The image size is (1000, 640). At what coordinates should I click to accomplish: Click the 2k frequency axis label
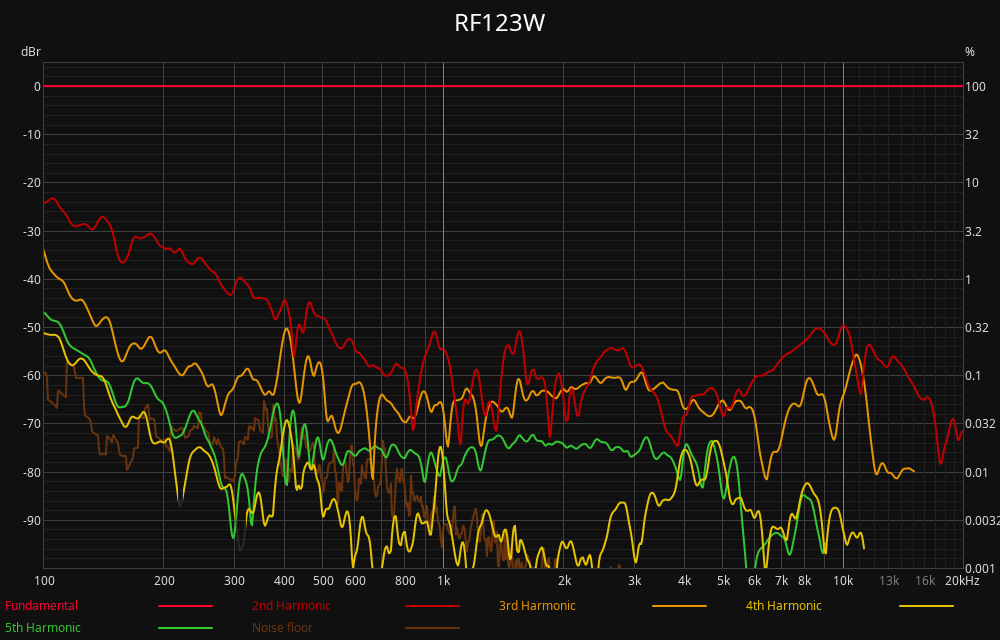point(564,581)
